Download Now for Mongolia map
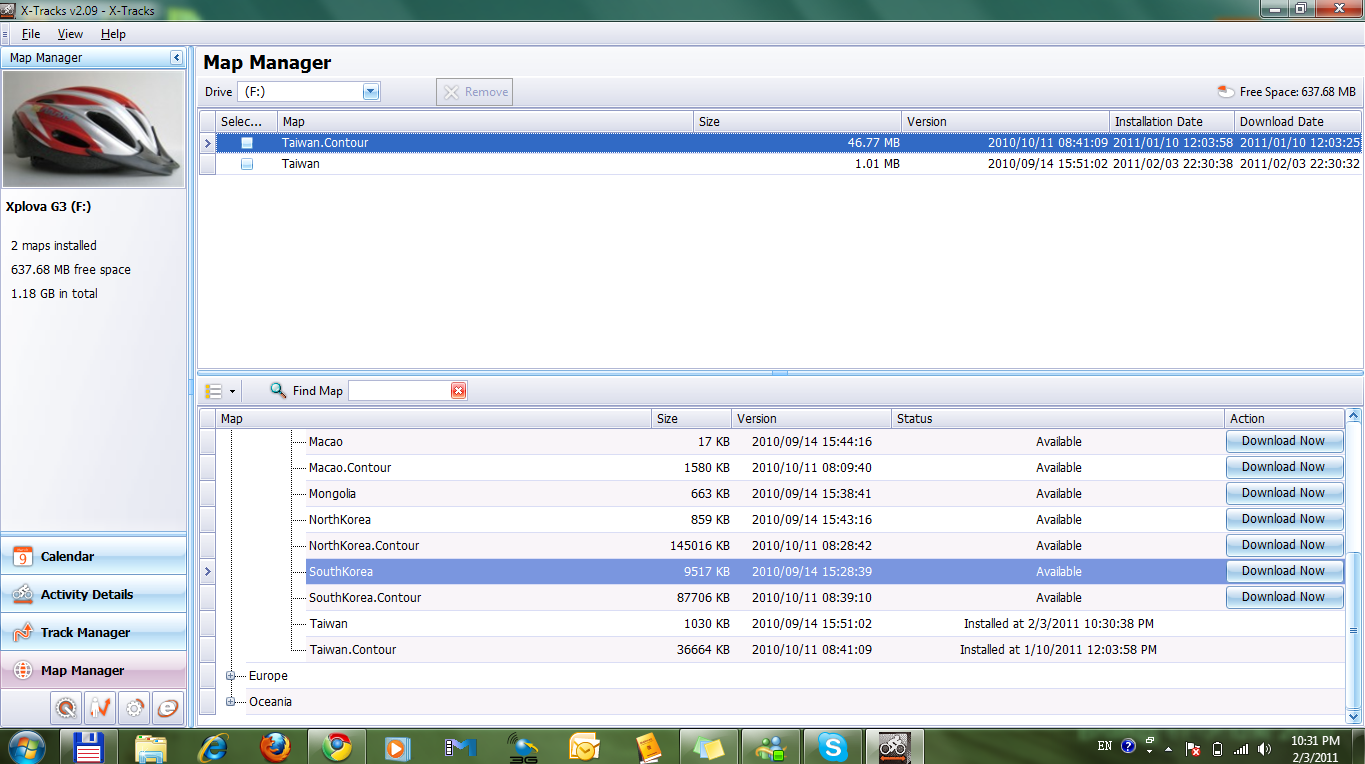This screenshot has height=764, width=1365. coord(1283,493)
